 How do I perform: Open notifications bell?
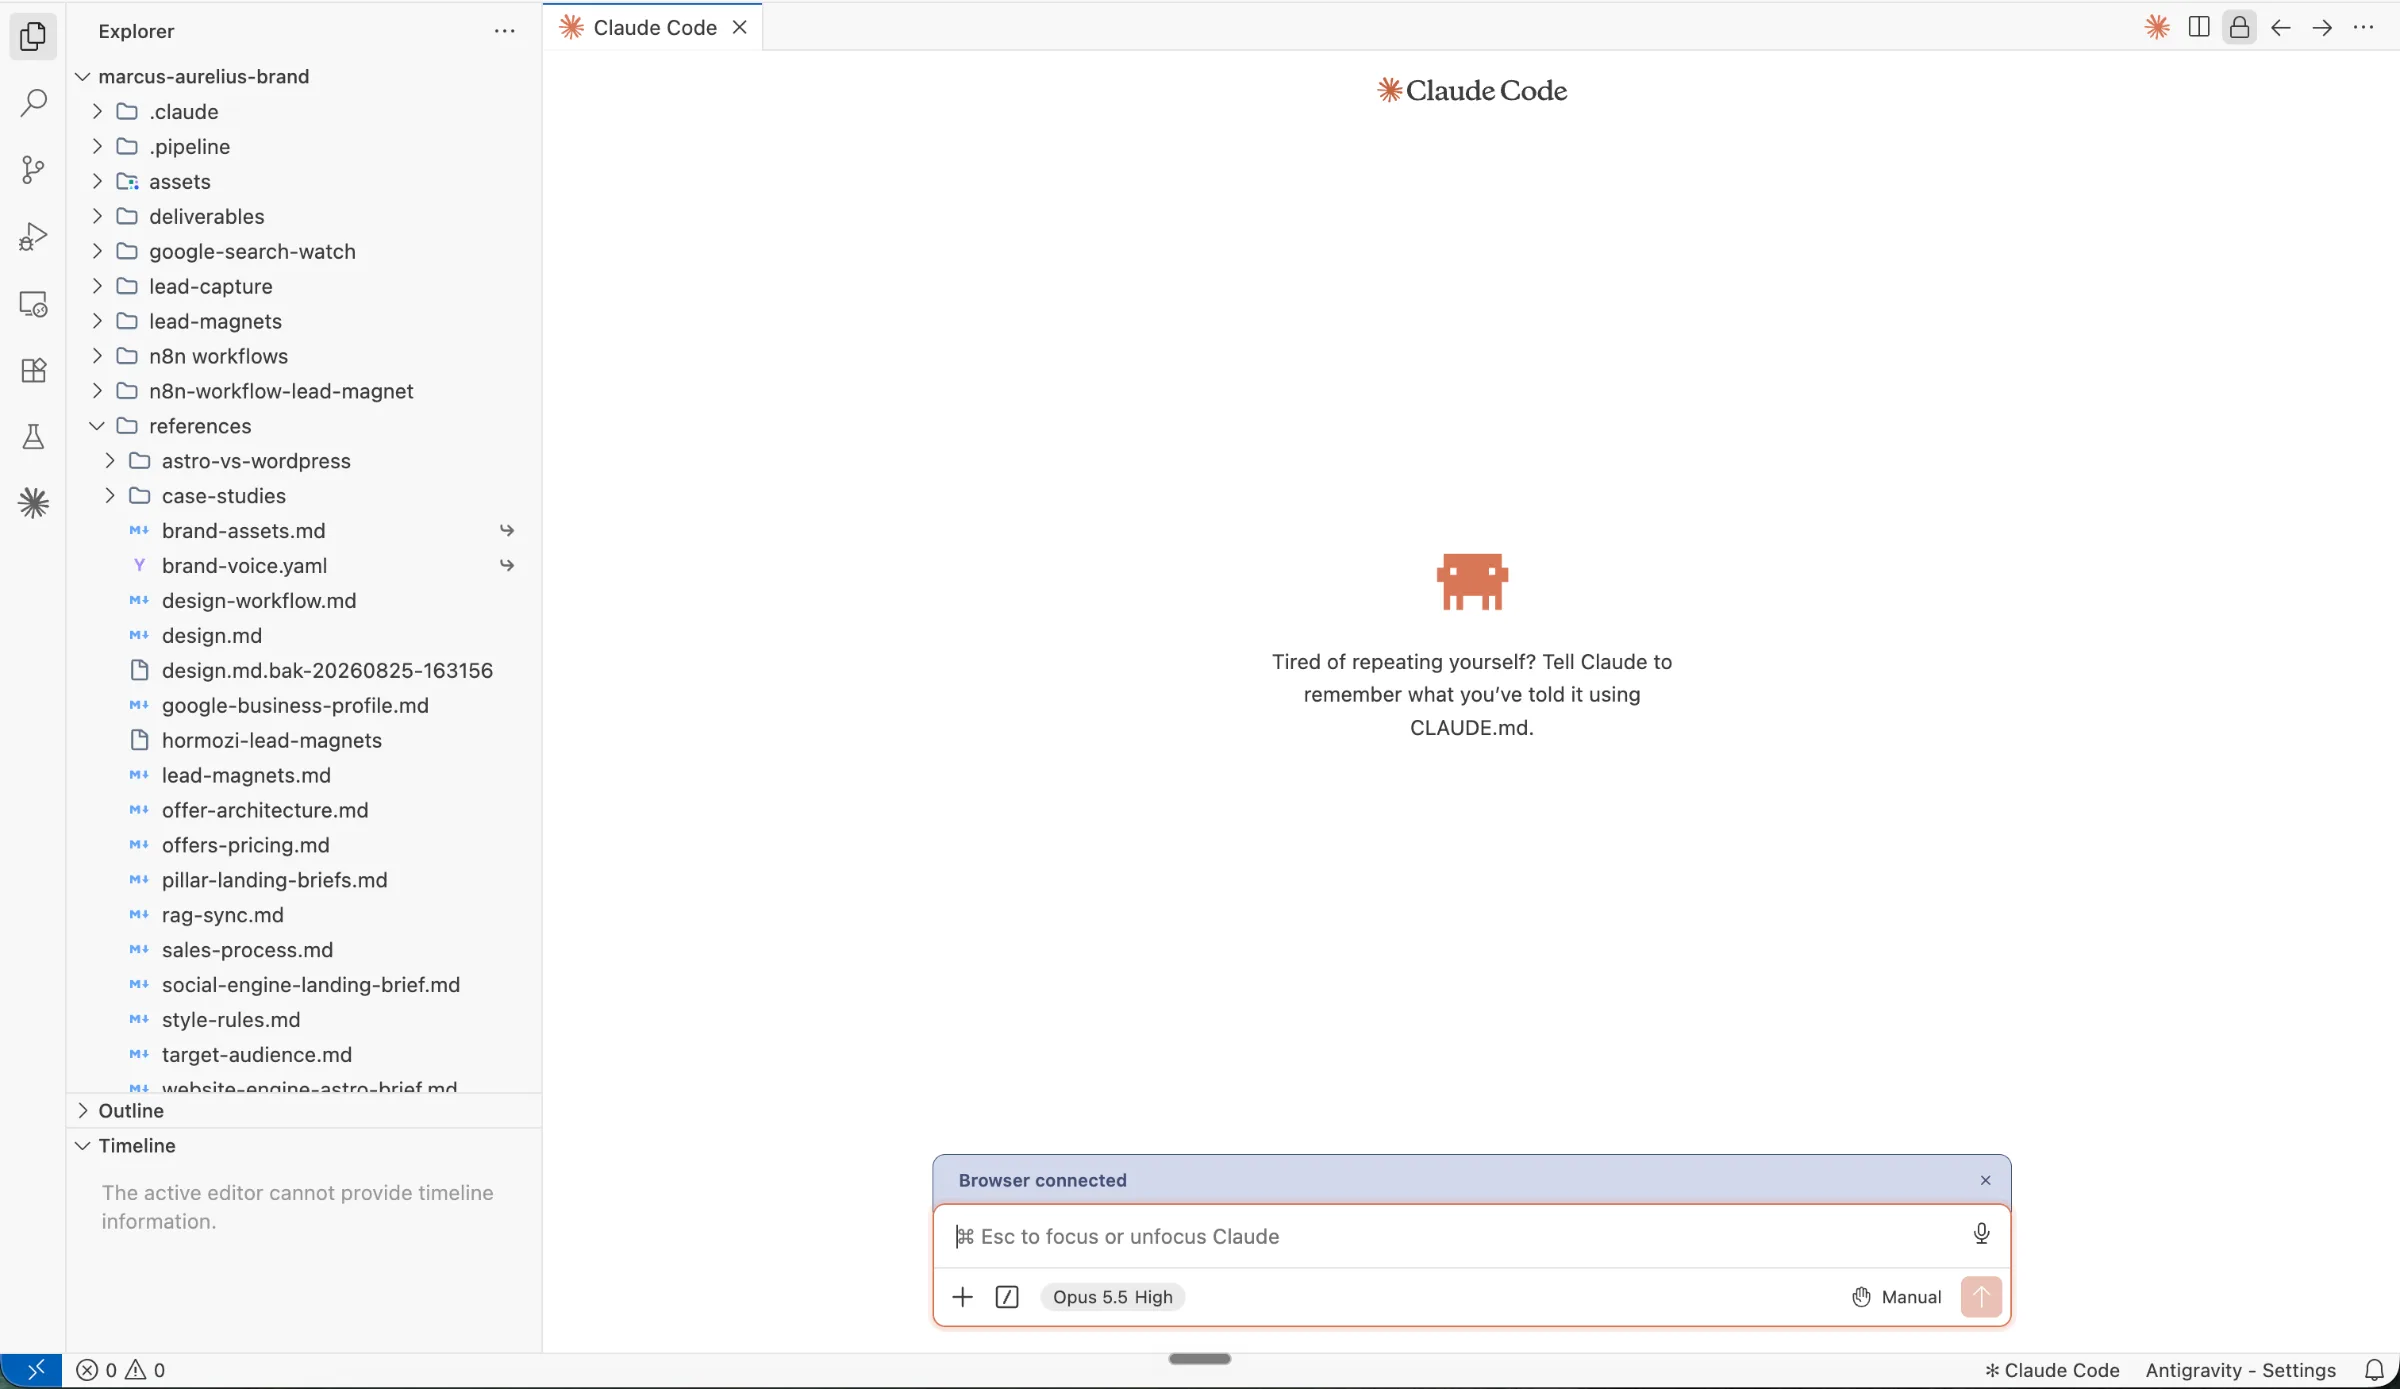click(2373, 1370)
